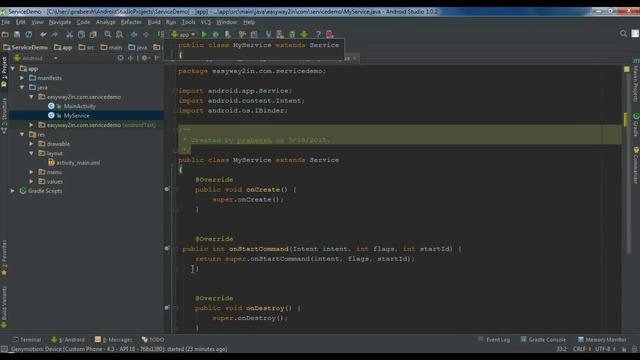This screenshot has width=640, height=360.
Task: Open the VCS menu
Action: pos(206,22)
